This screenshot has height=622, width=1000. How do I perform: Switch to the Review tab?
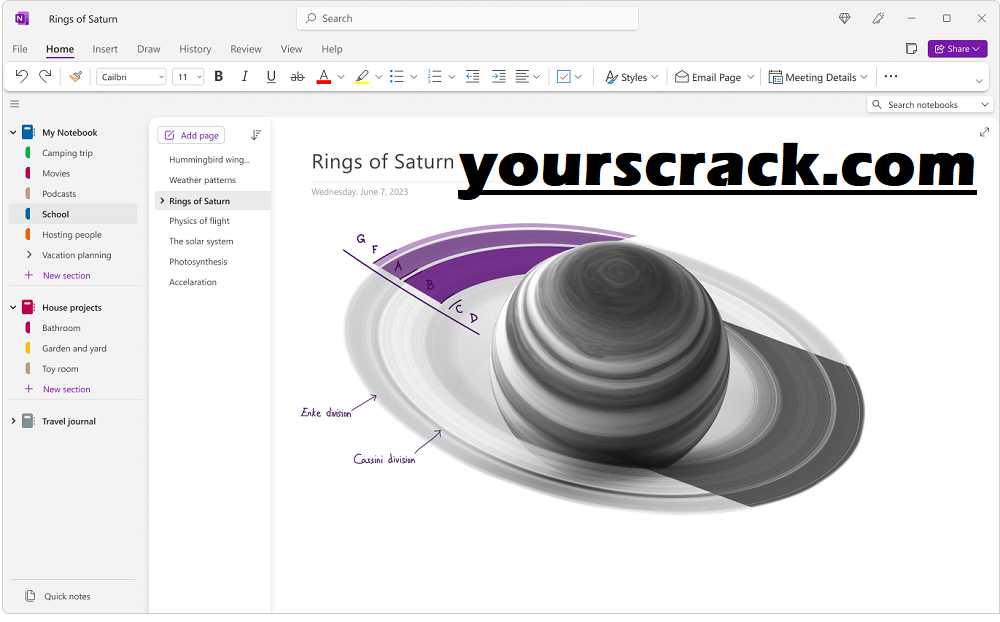[246, 49]
